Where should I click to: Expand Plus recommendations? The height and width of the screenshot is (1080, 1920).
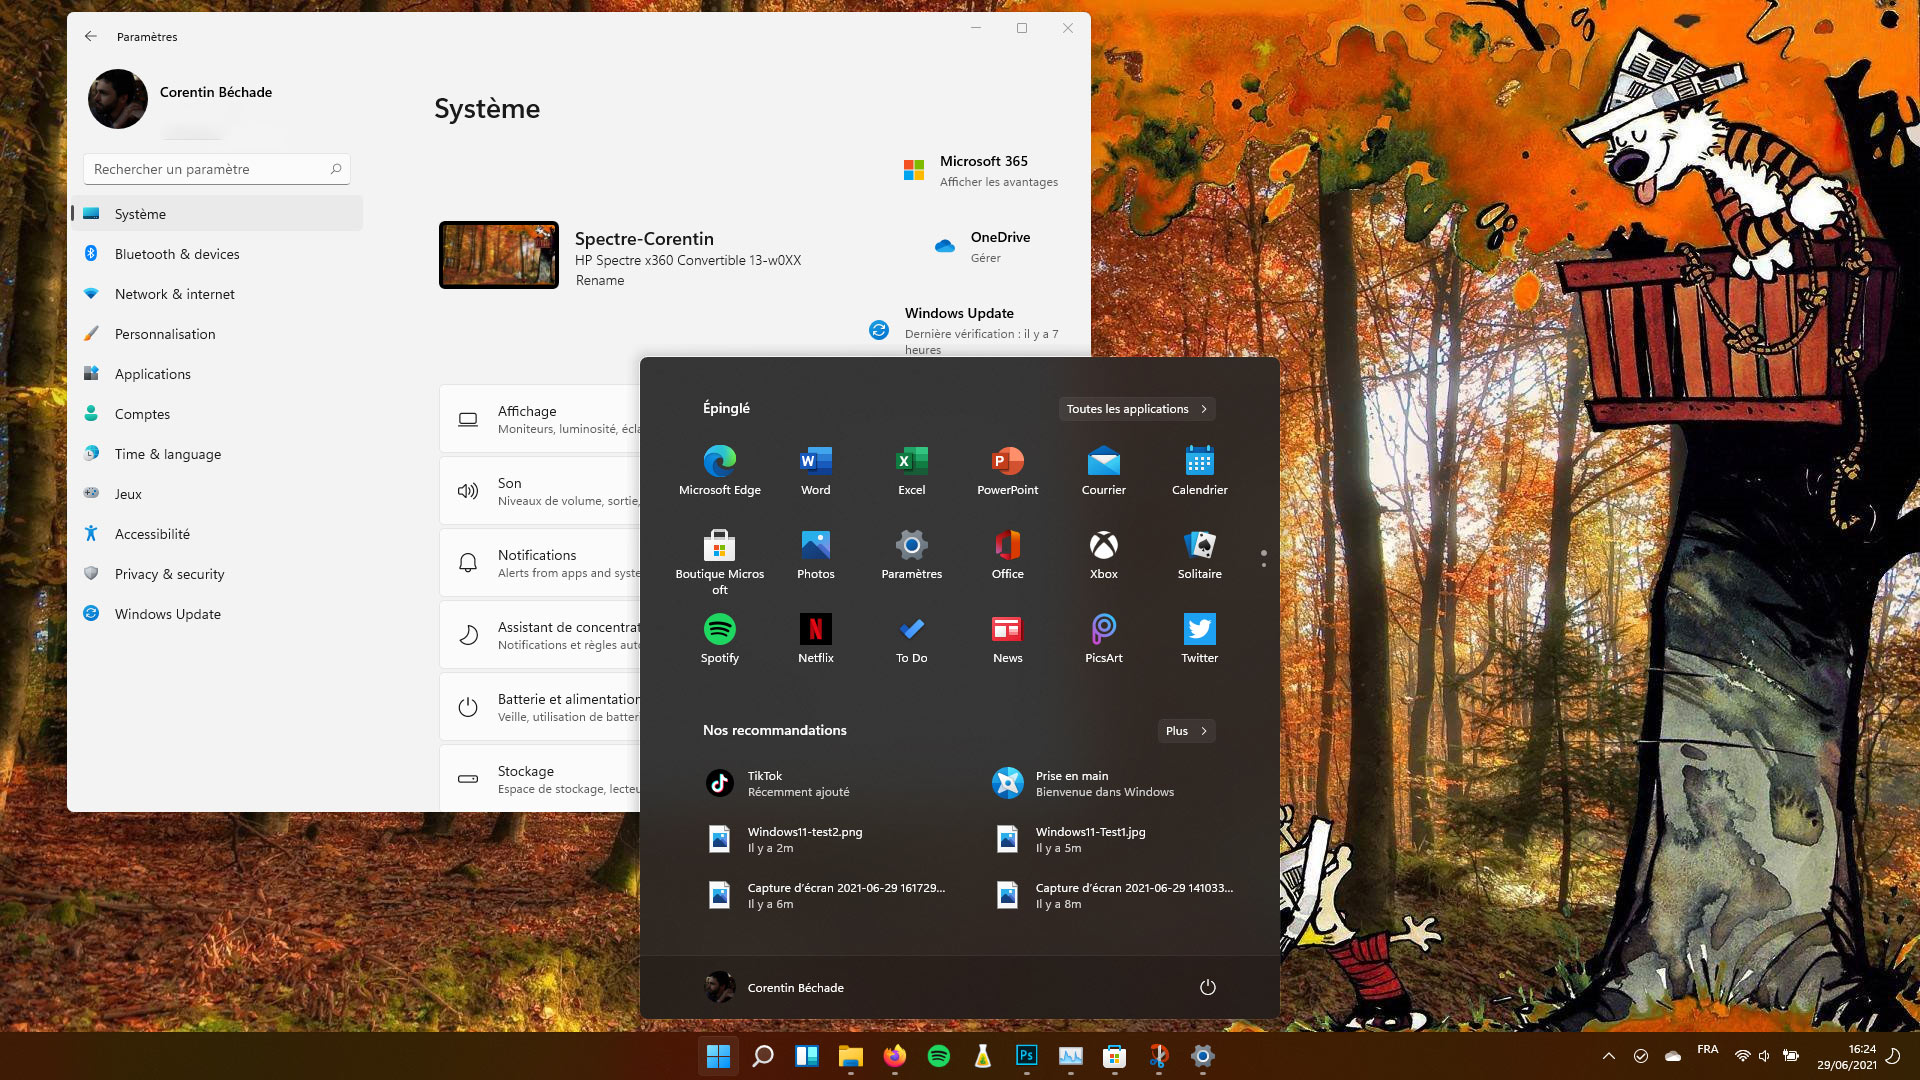[1186, 731]
